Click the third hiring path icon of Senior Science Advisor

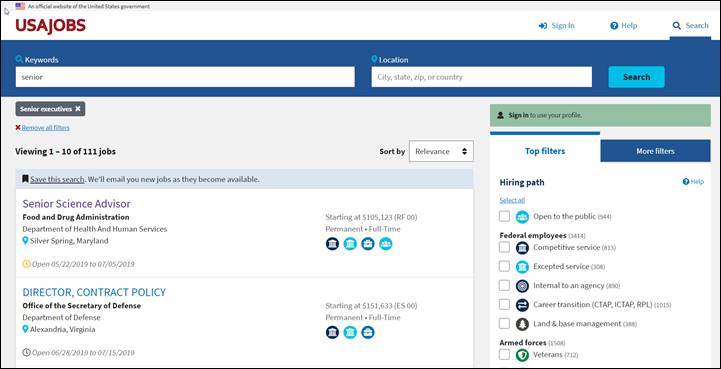368,244
